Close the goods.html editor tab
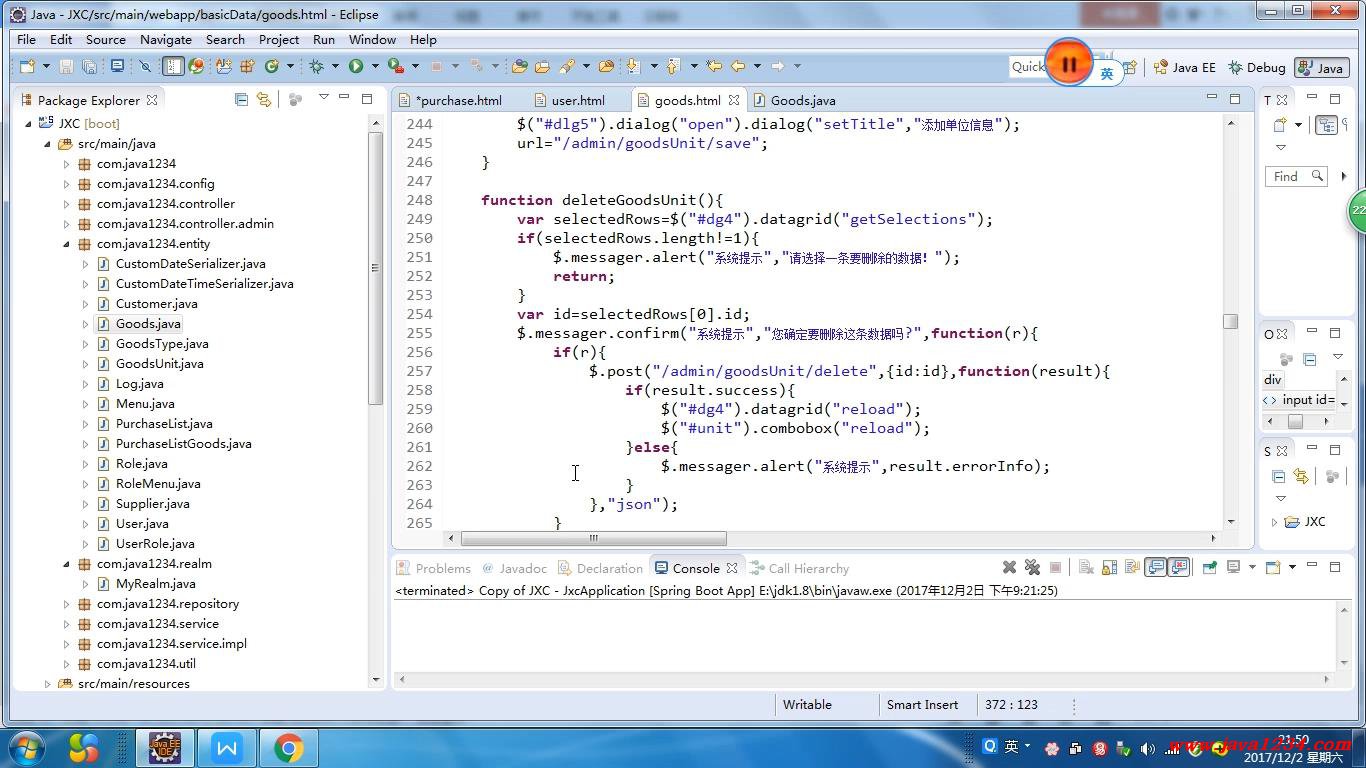 tap(734, 100)
